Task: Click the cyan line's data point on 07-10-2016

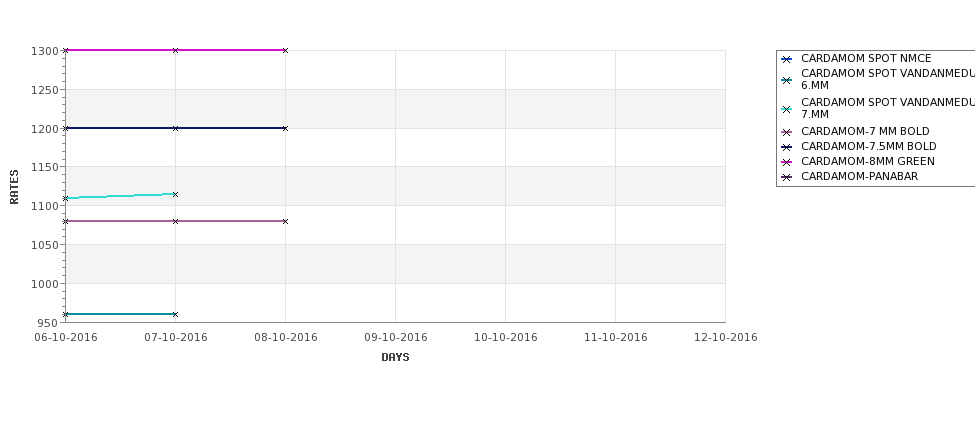Action: pyautogui.click(x=175, y=194)
